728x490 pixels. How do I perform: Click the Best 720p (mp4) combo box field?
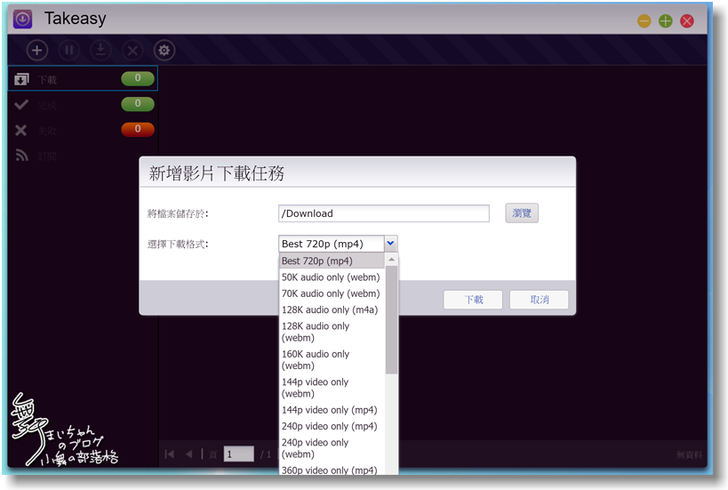[332, 244]
